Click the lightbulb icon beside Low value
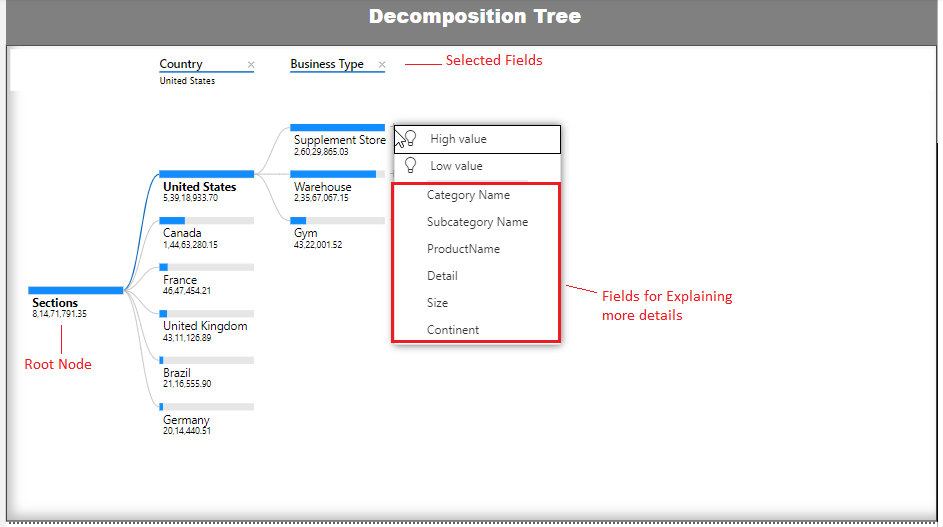The image size is (943, 527). pyautogui.click(x=409, y=166)
